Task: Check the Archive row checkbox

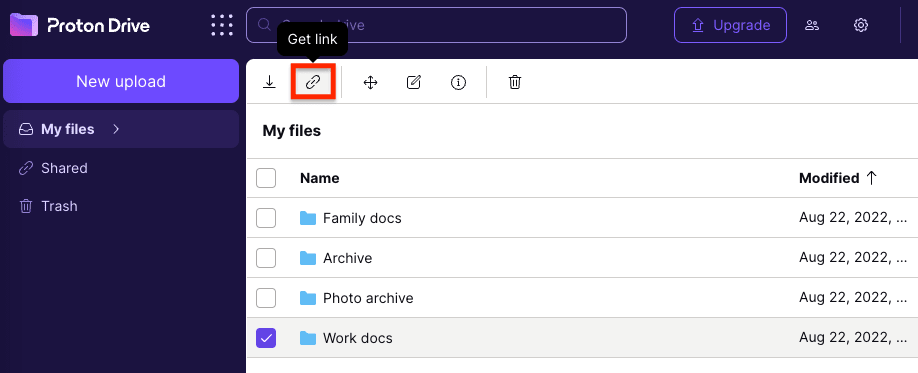Action: pos(266,258)
